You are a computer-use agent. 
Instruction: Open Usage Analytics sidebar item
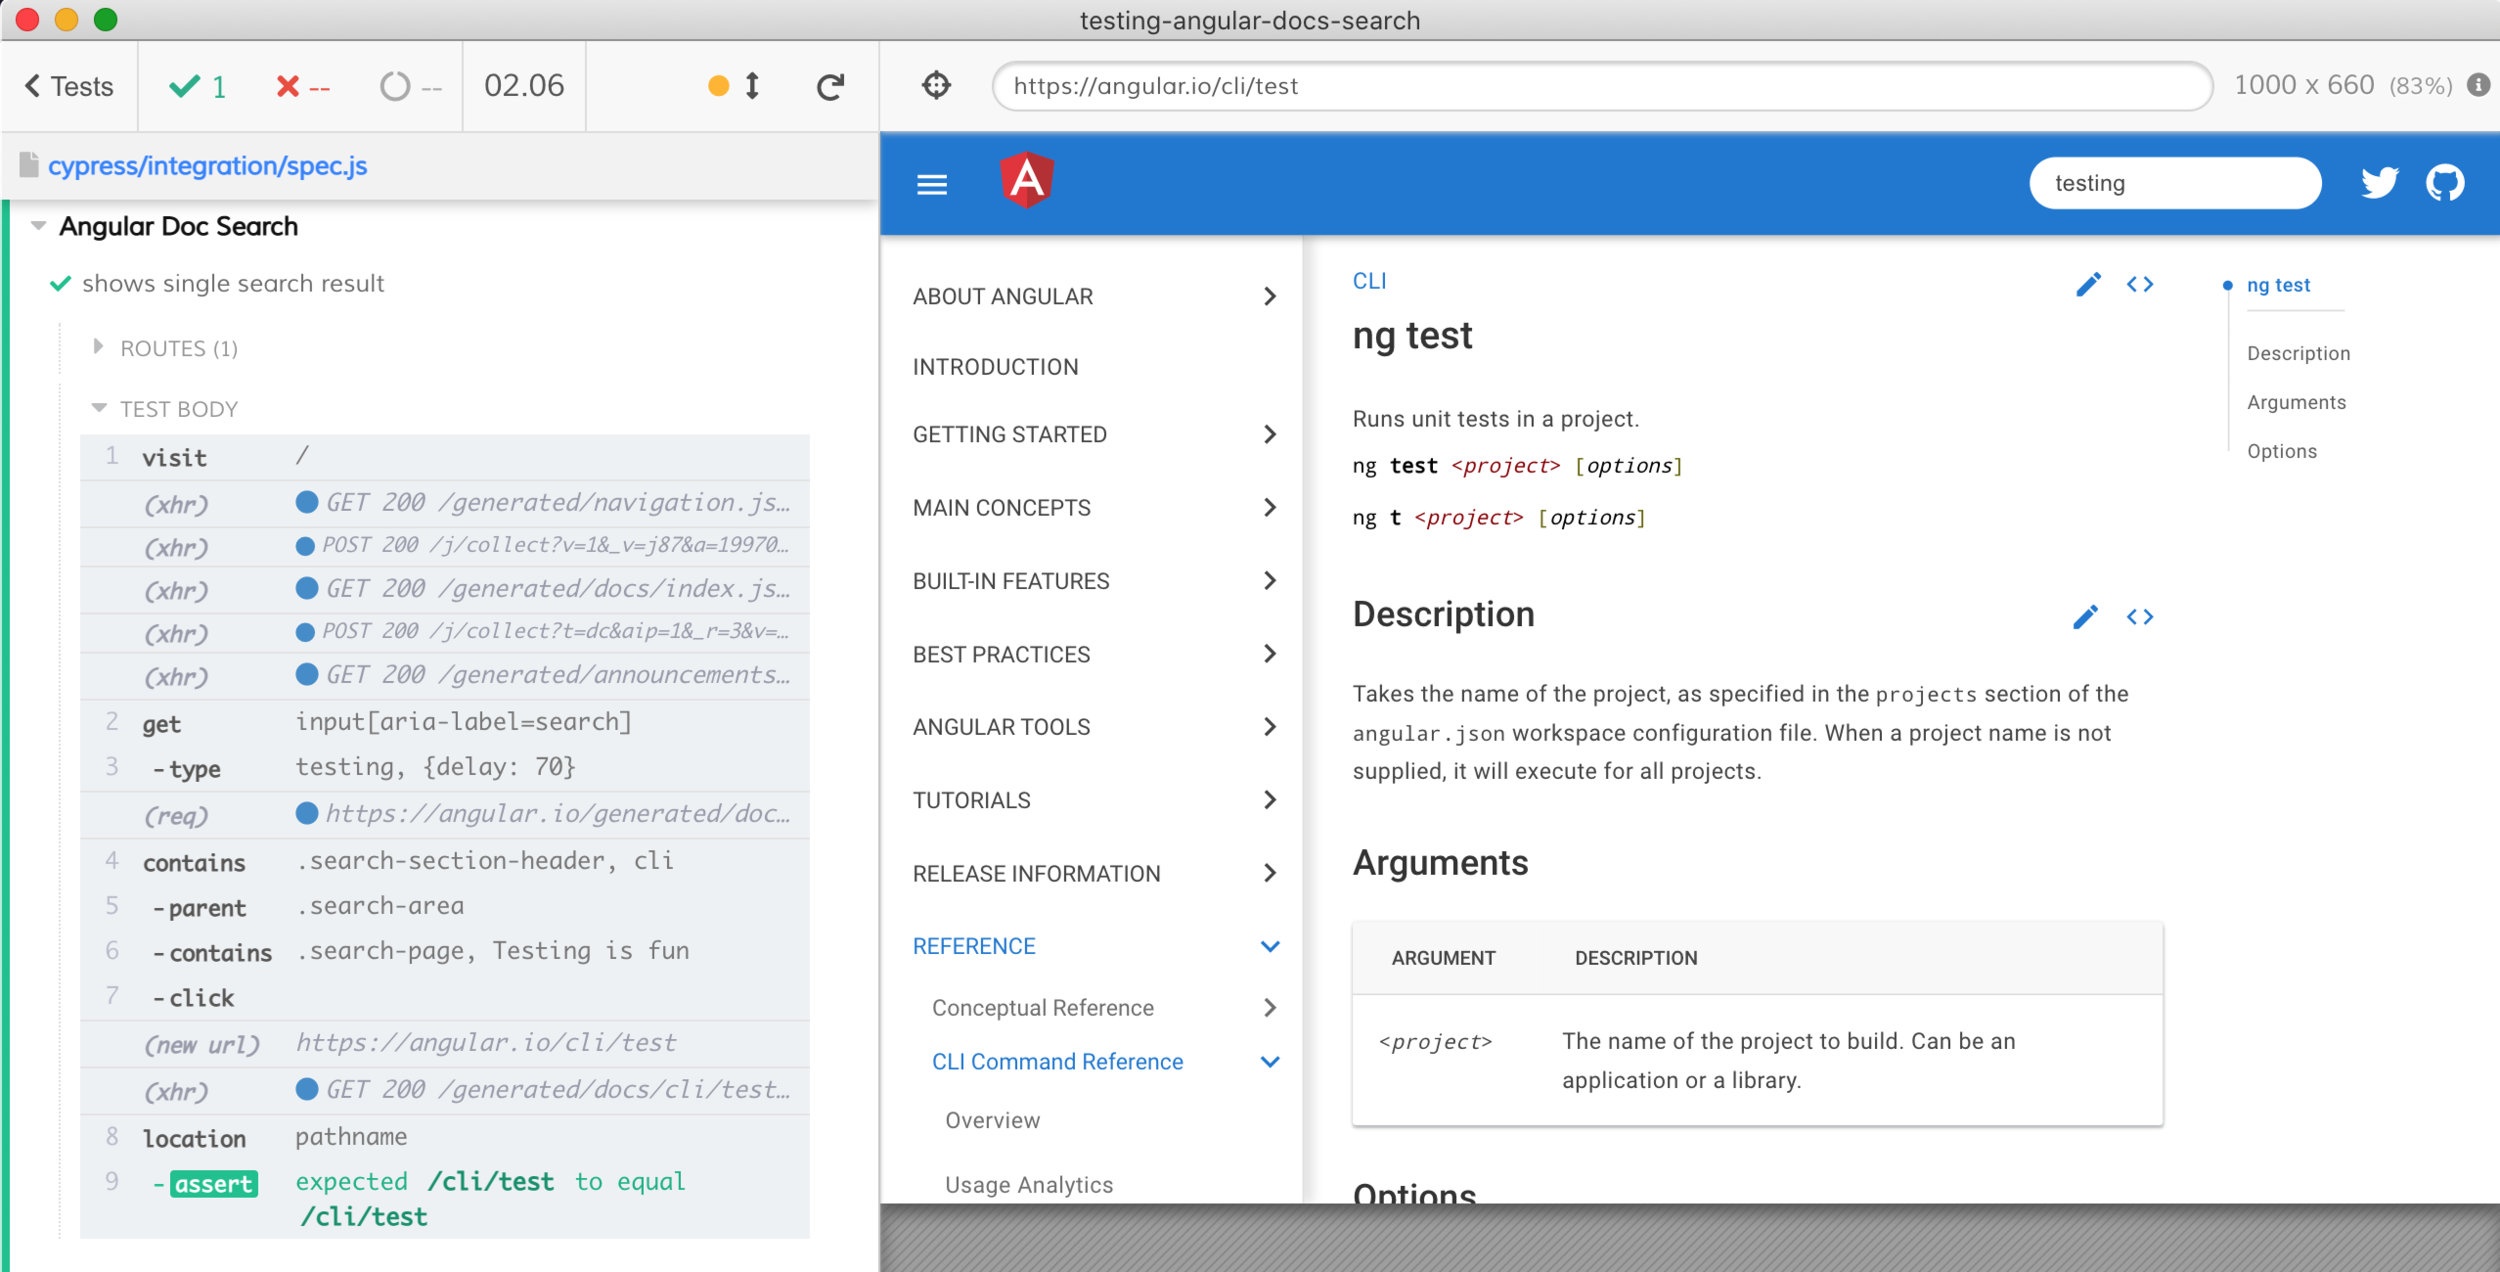(x=1029, y=1185)
